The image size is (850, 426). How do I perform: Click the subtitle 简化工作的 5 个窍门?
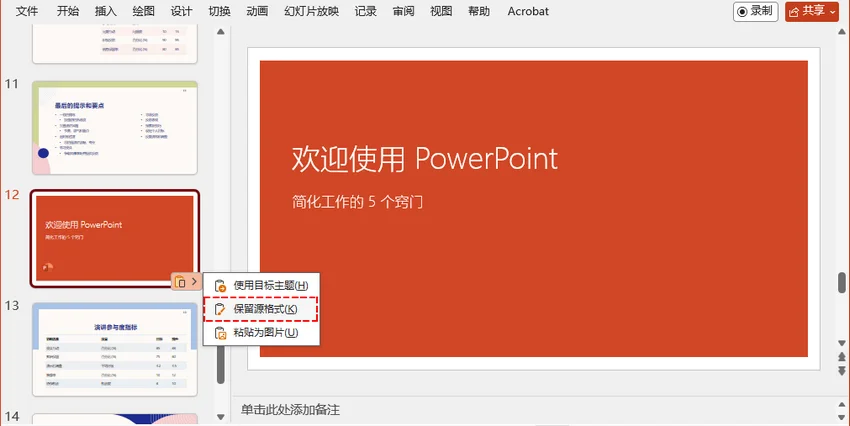[x=357, y=202]
